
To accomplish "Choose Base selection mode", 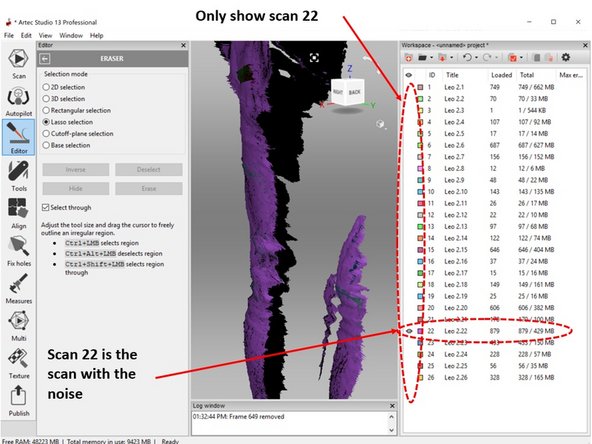I will click(66, 145).
